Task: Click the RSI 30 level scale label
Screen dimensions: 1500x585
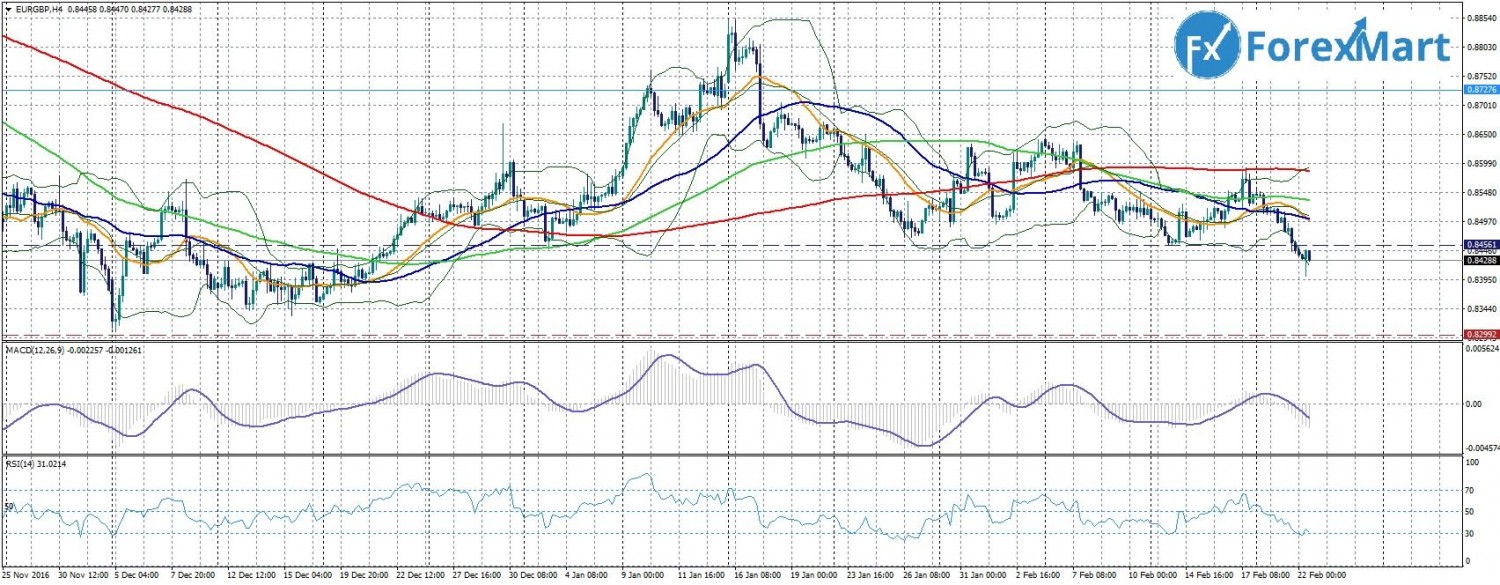Action: click(x=1470, y=533)
